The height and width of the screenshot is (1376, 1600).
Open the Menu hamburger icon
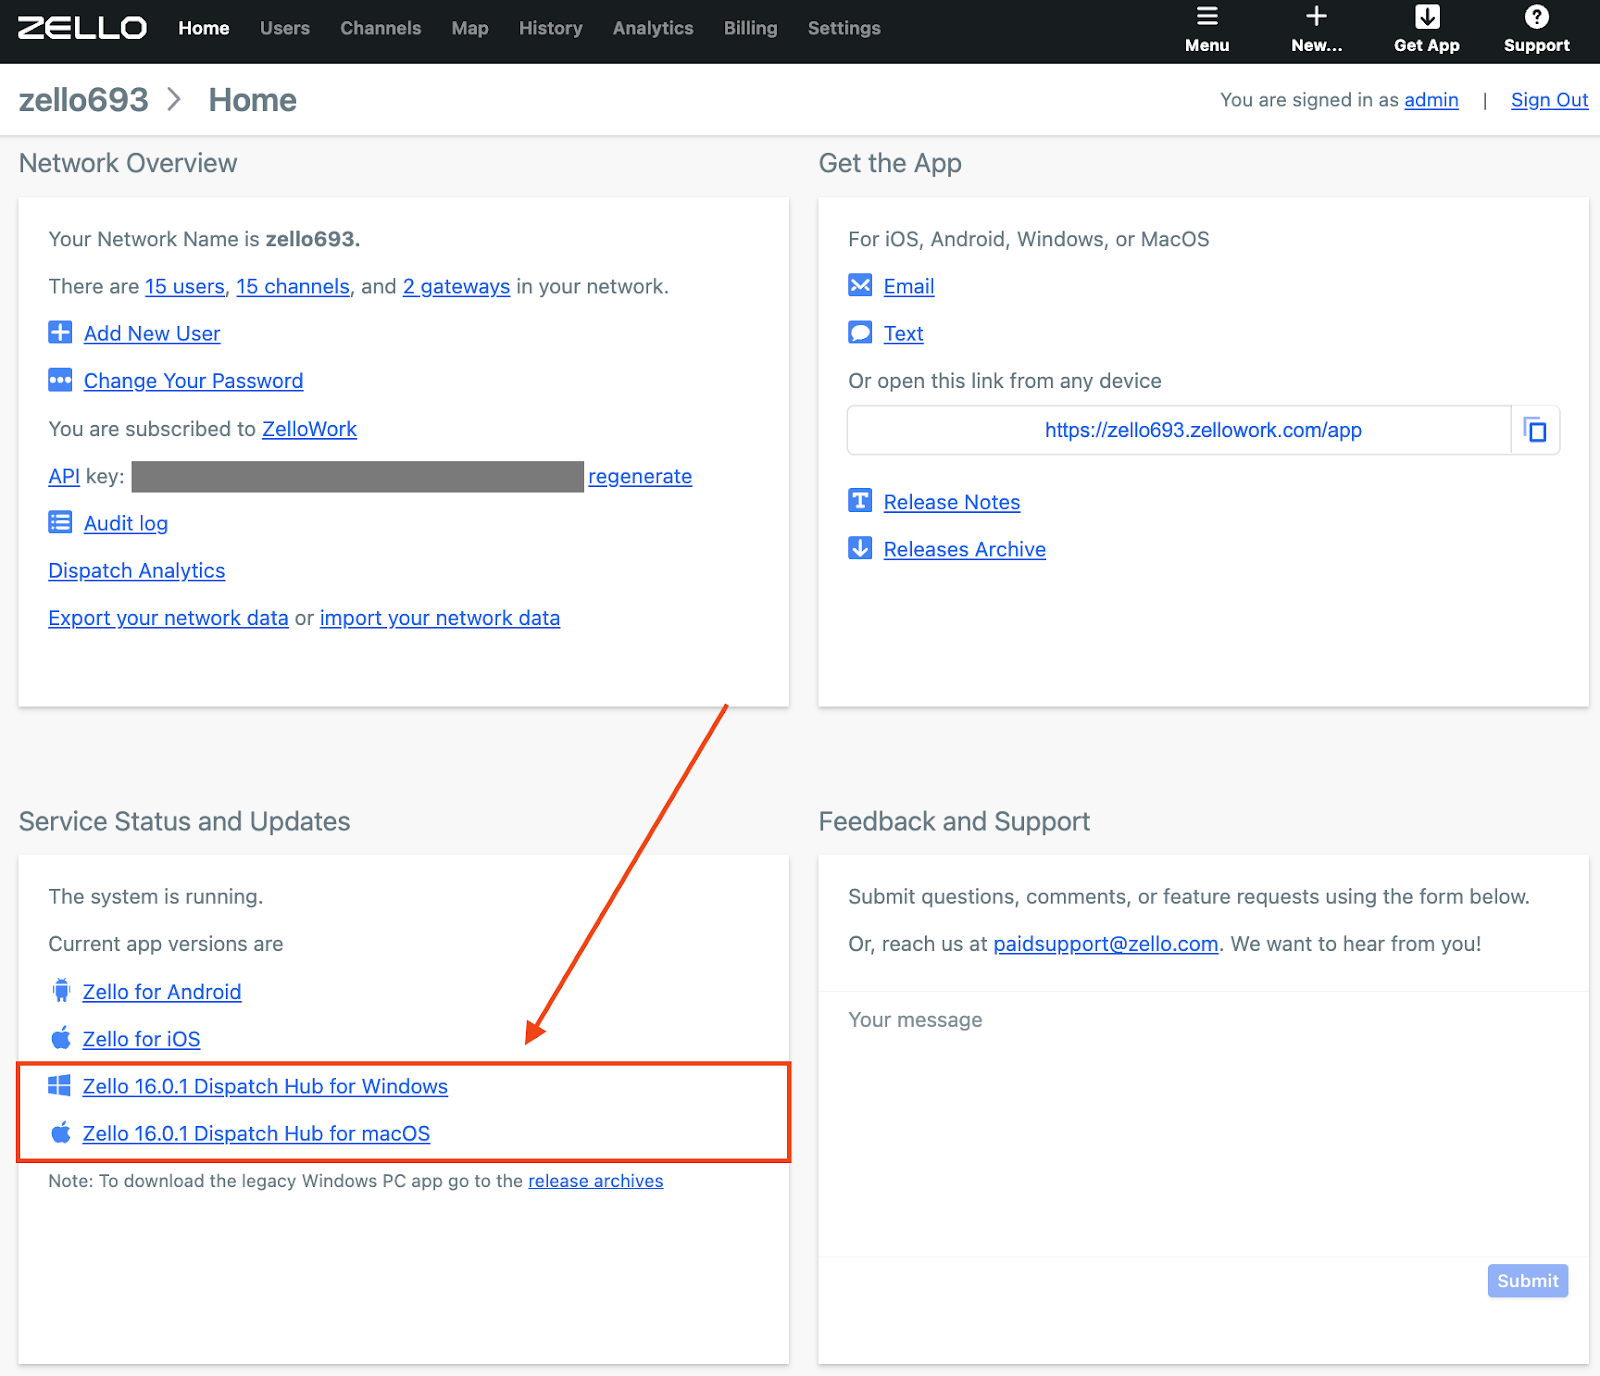point(1207,16)
